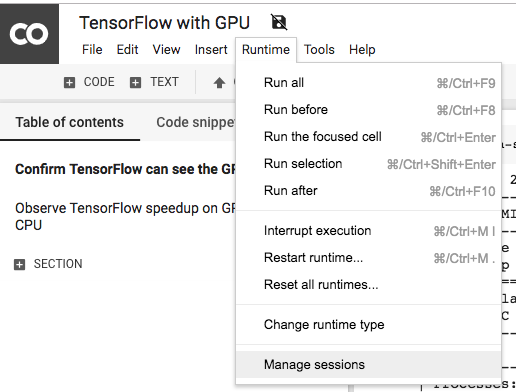Viewport: 516px width, 392px height.
Task: Open Confirm TensorFlow can see the GPU heading
Action: (125, 169)
